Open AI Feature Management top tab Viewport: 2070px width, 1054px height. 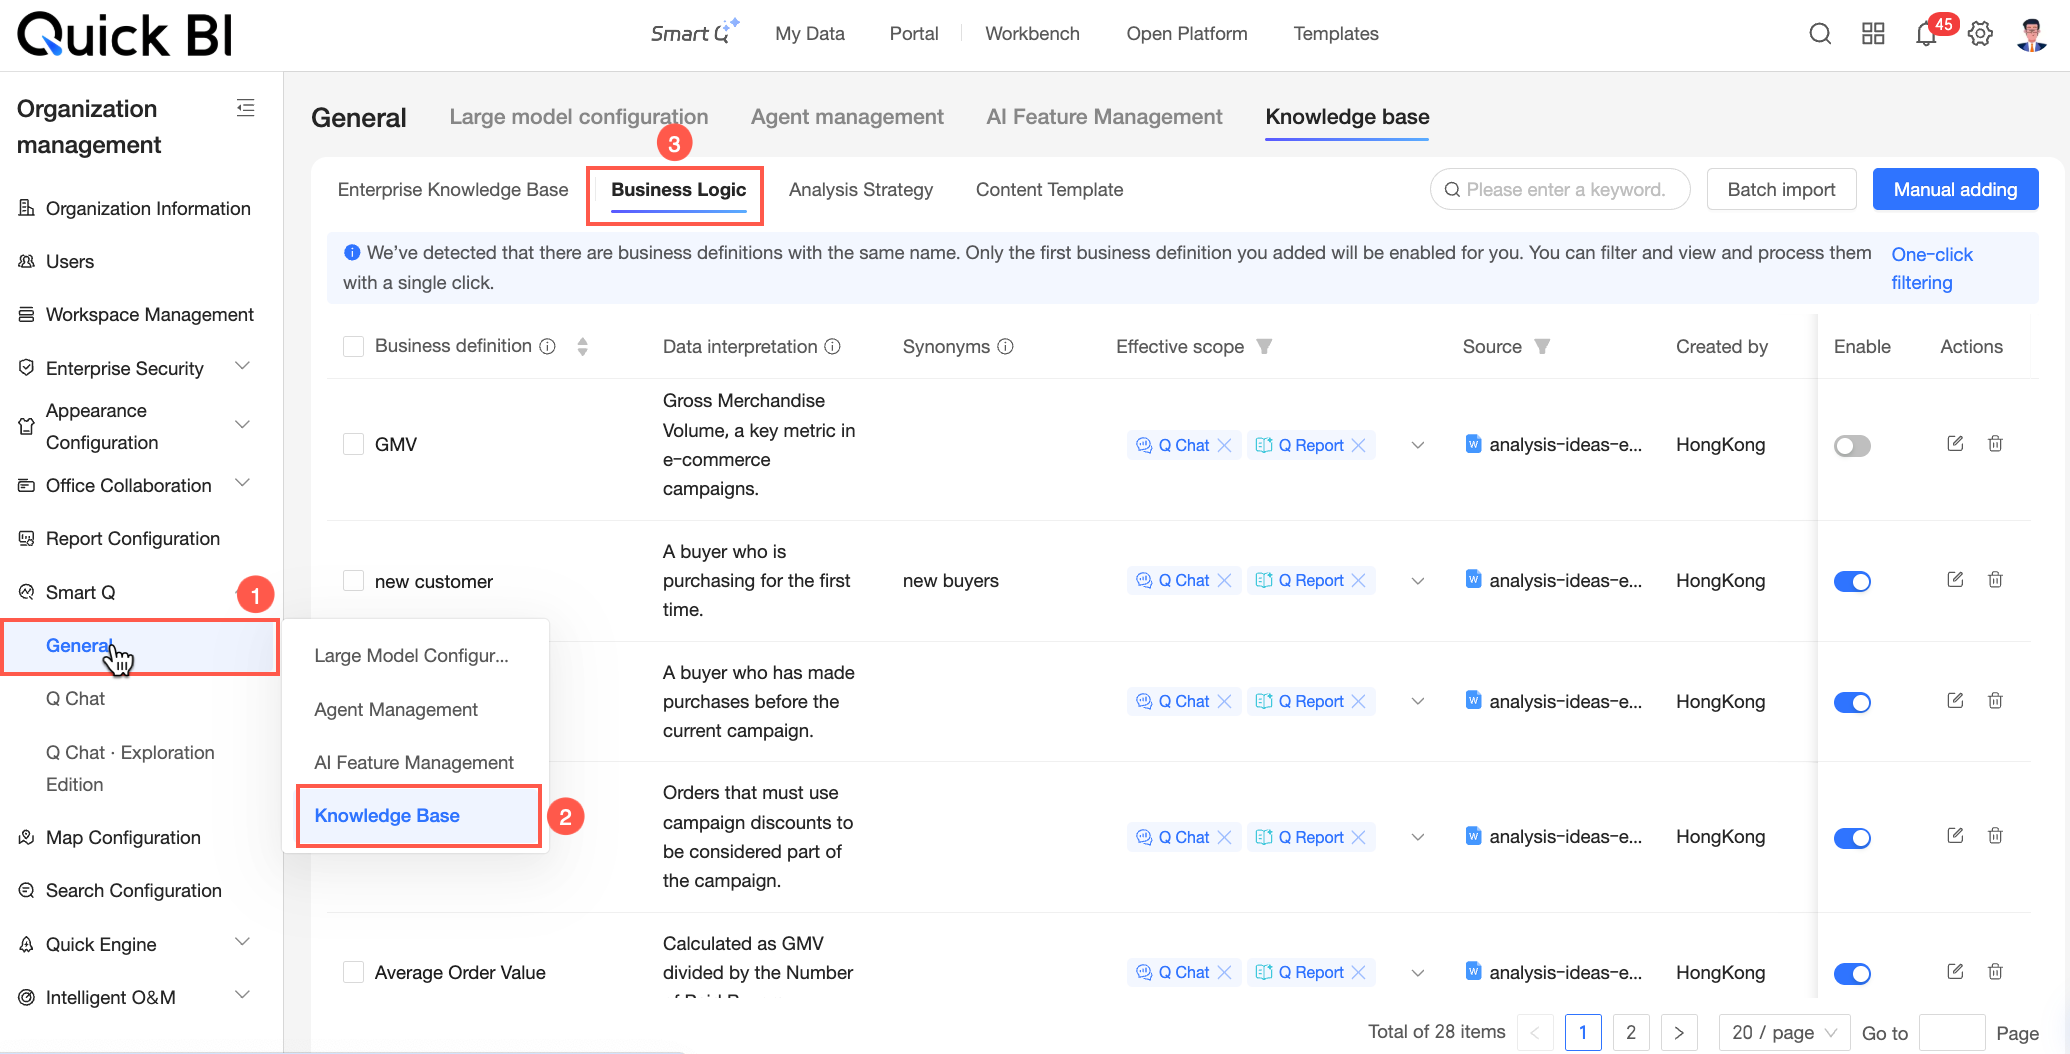(1104, 117)
